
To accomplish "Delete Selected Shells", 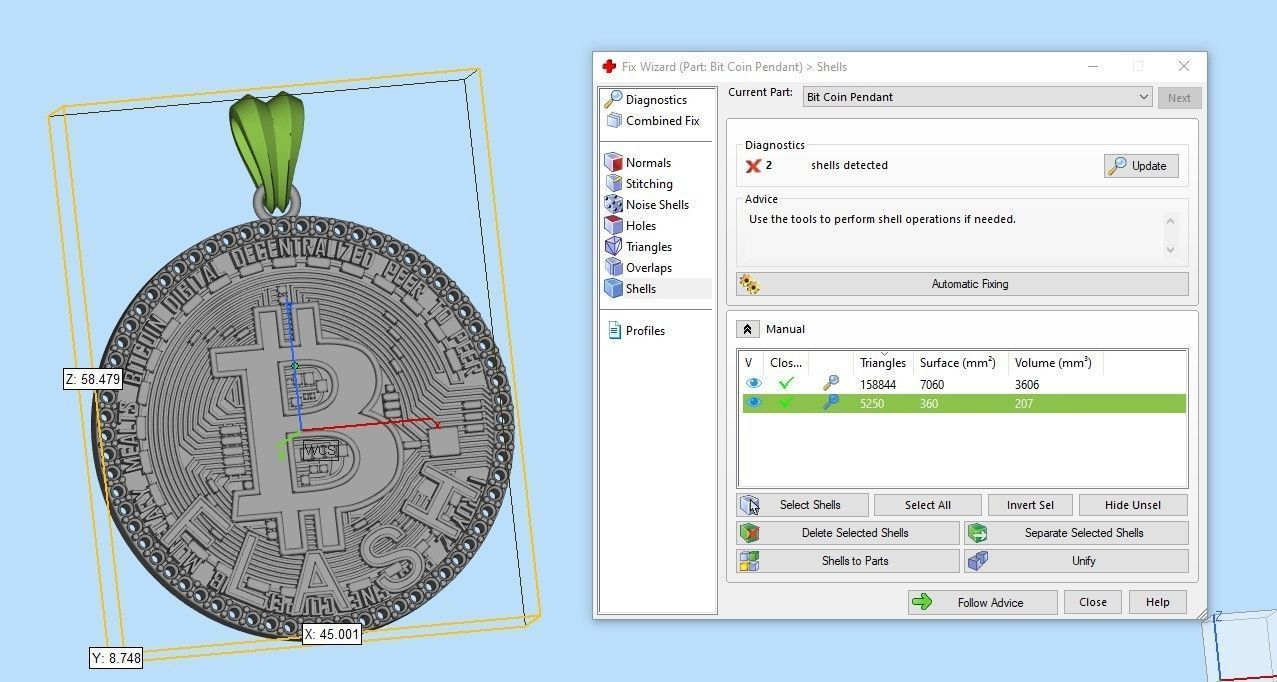I will click(848, 533).
